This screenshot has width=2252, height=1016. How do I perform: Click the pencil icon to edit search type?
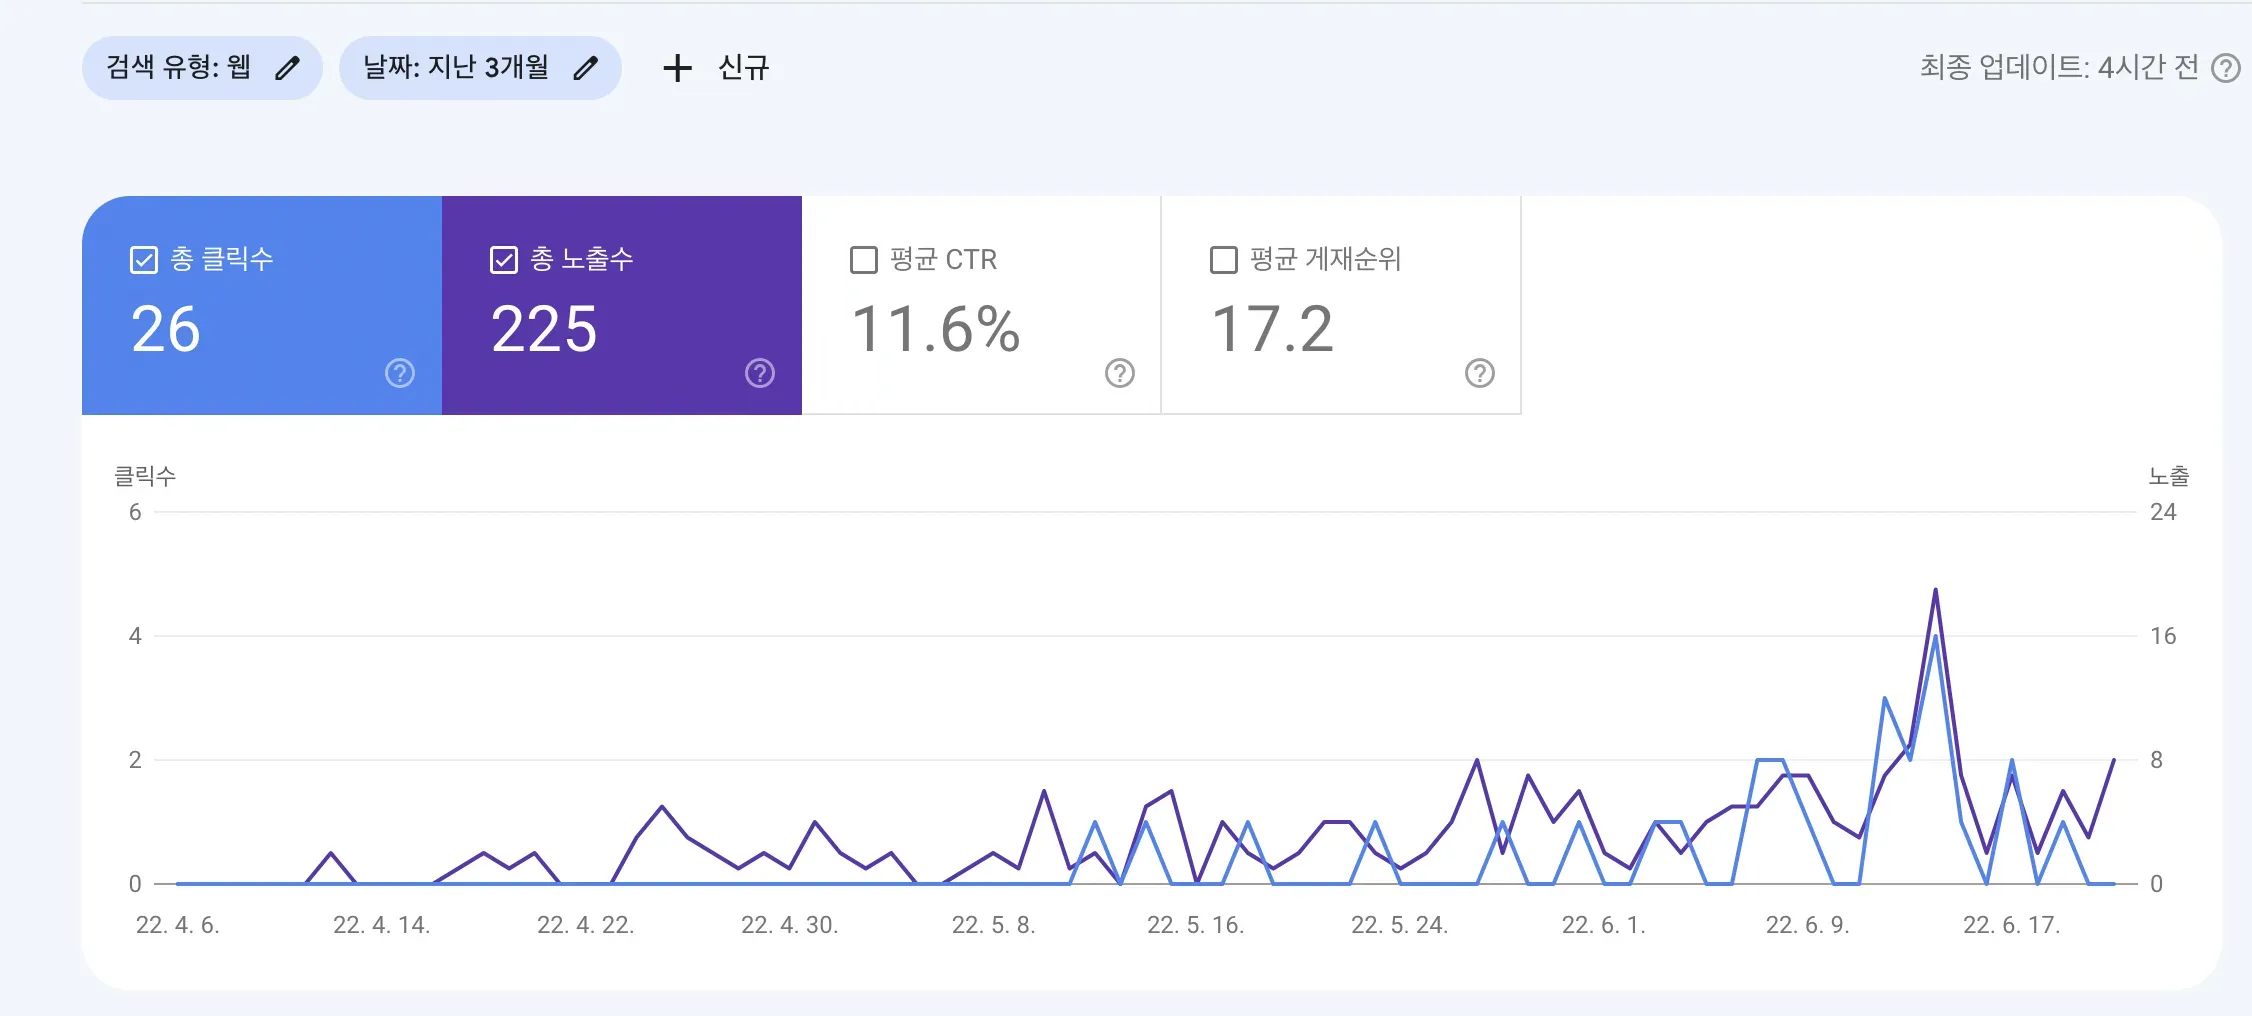pyautogui.click(x=289, y=67)
